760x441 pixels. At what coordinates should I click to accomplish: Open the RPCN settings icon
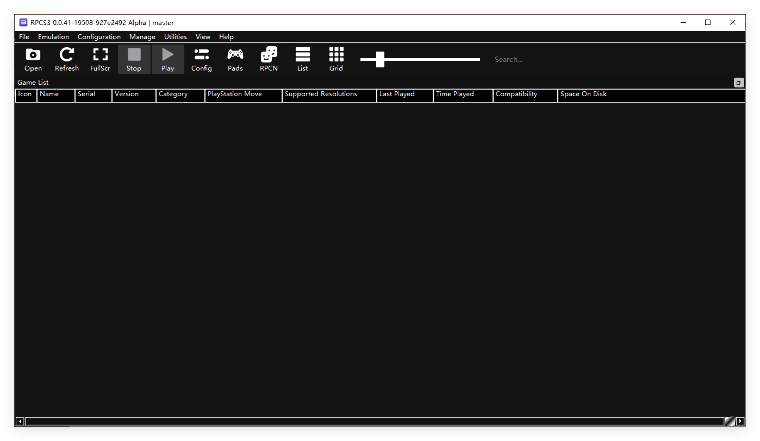(x=269, y=60)
